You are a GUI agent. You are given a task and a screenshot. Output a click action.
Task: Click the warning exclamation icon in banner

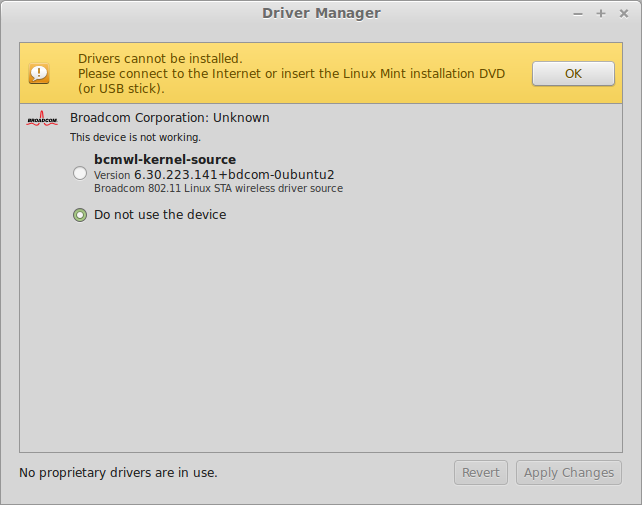tap(39, 73)
